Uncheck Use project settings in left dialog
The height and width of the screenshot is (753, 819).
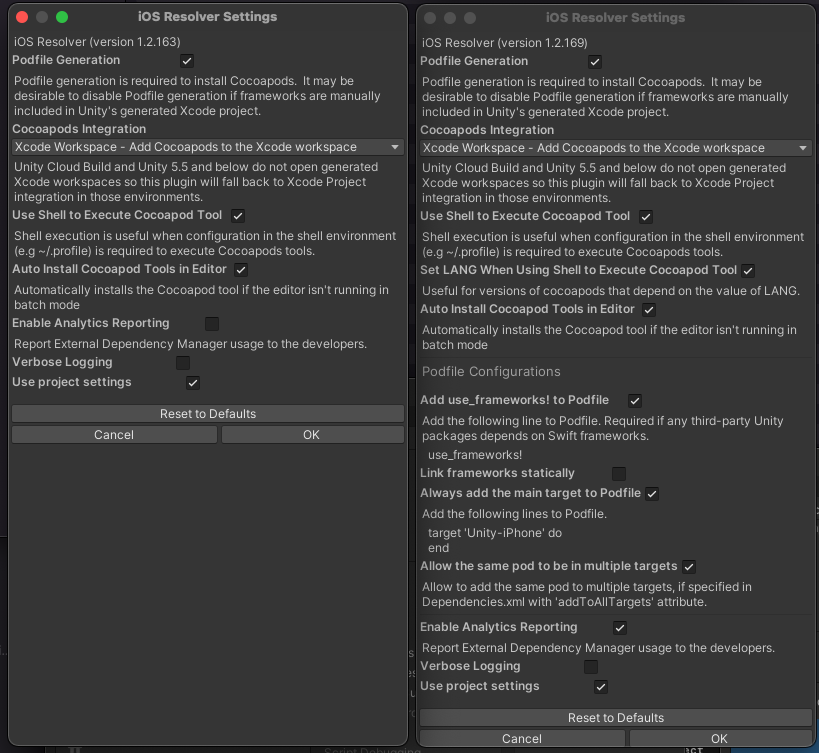click(191, 382)
